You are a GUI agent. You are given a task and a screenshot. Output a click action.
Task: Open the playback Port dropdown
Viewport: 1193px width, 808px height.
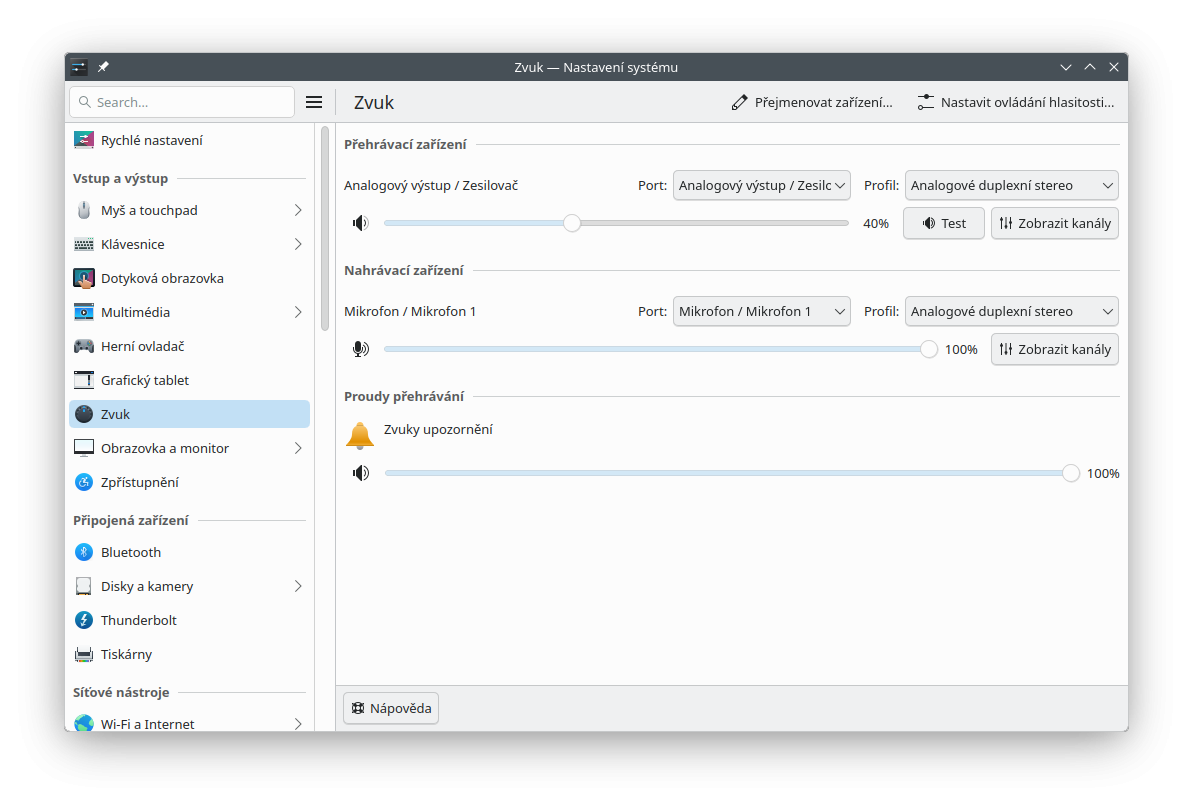click(761, 185)
